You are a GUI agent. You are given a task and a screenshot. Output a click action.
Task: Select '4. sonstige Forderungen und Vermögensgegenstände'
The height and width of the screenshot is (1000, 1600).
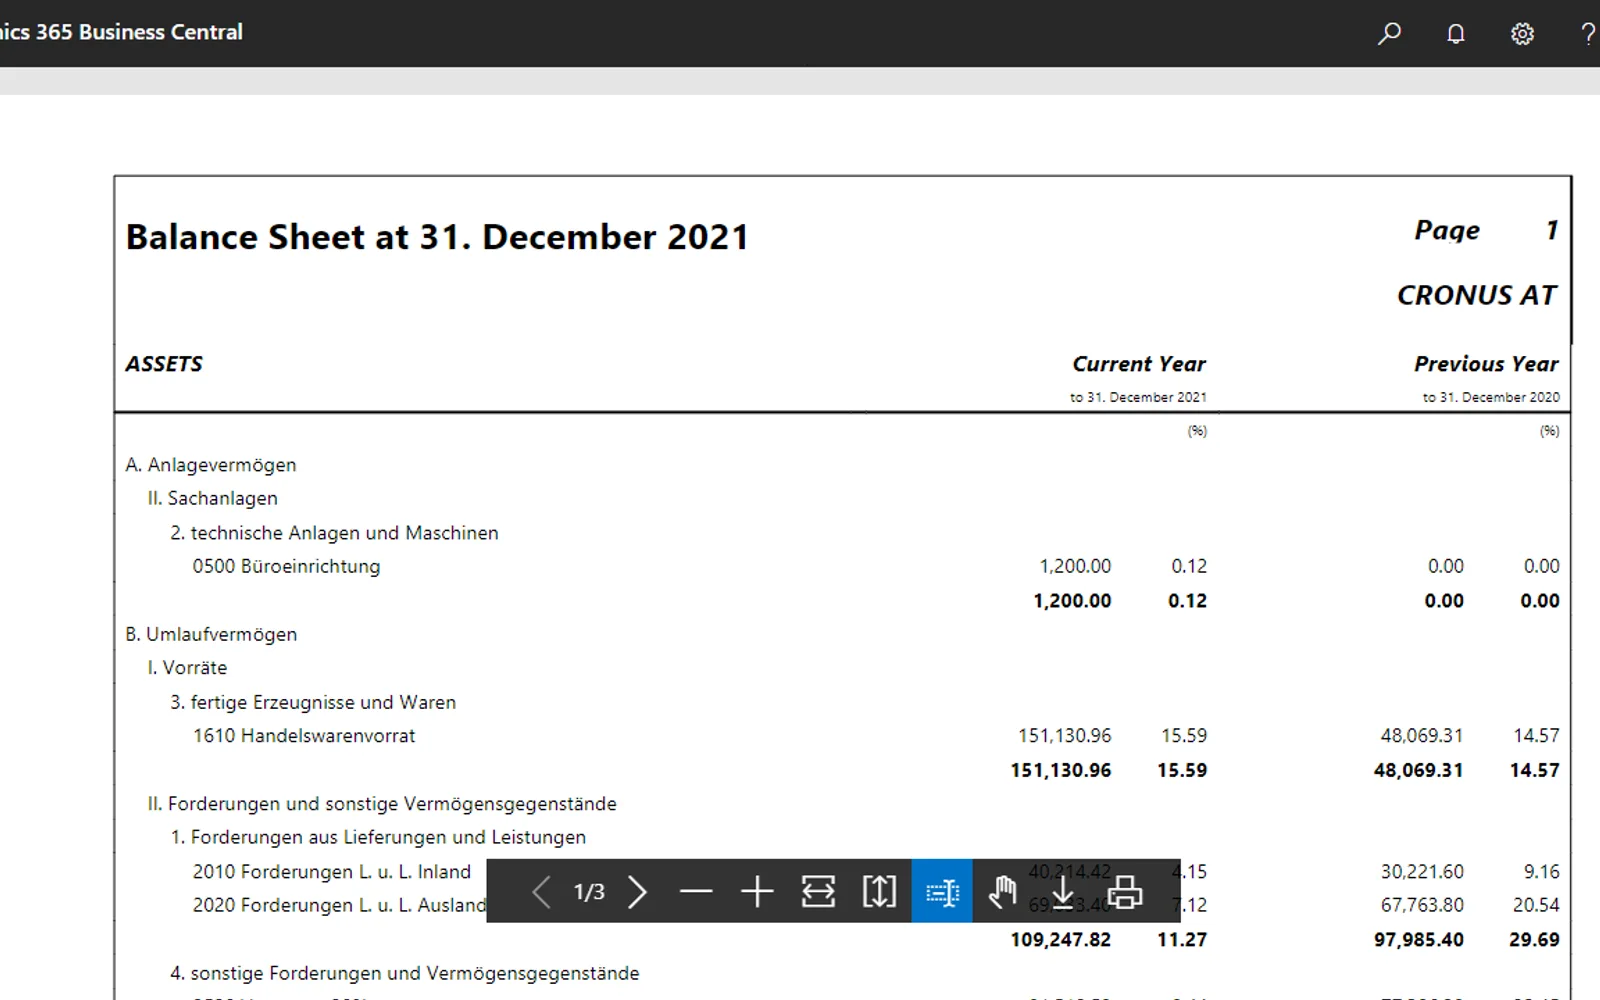[x=404, y=973]
